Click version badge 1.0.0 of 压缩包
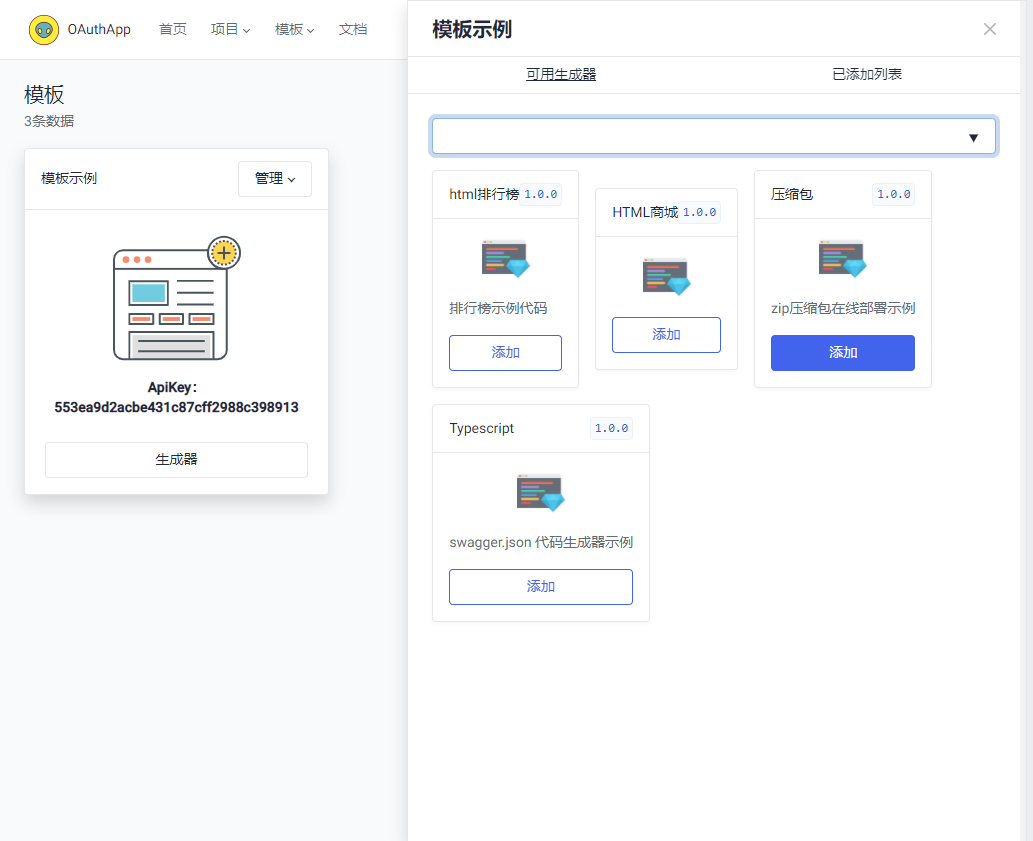This screenshot has width=1033, height=841. [893, 194]
